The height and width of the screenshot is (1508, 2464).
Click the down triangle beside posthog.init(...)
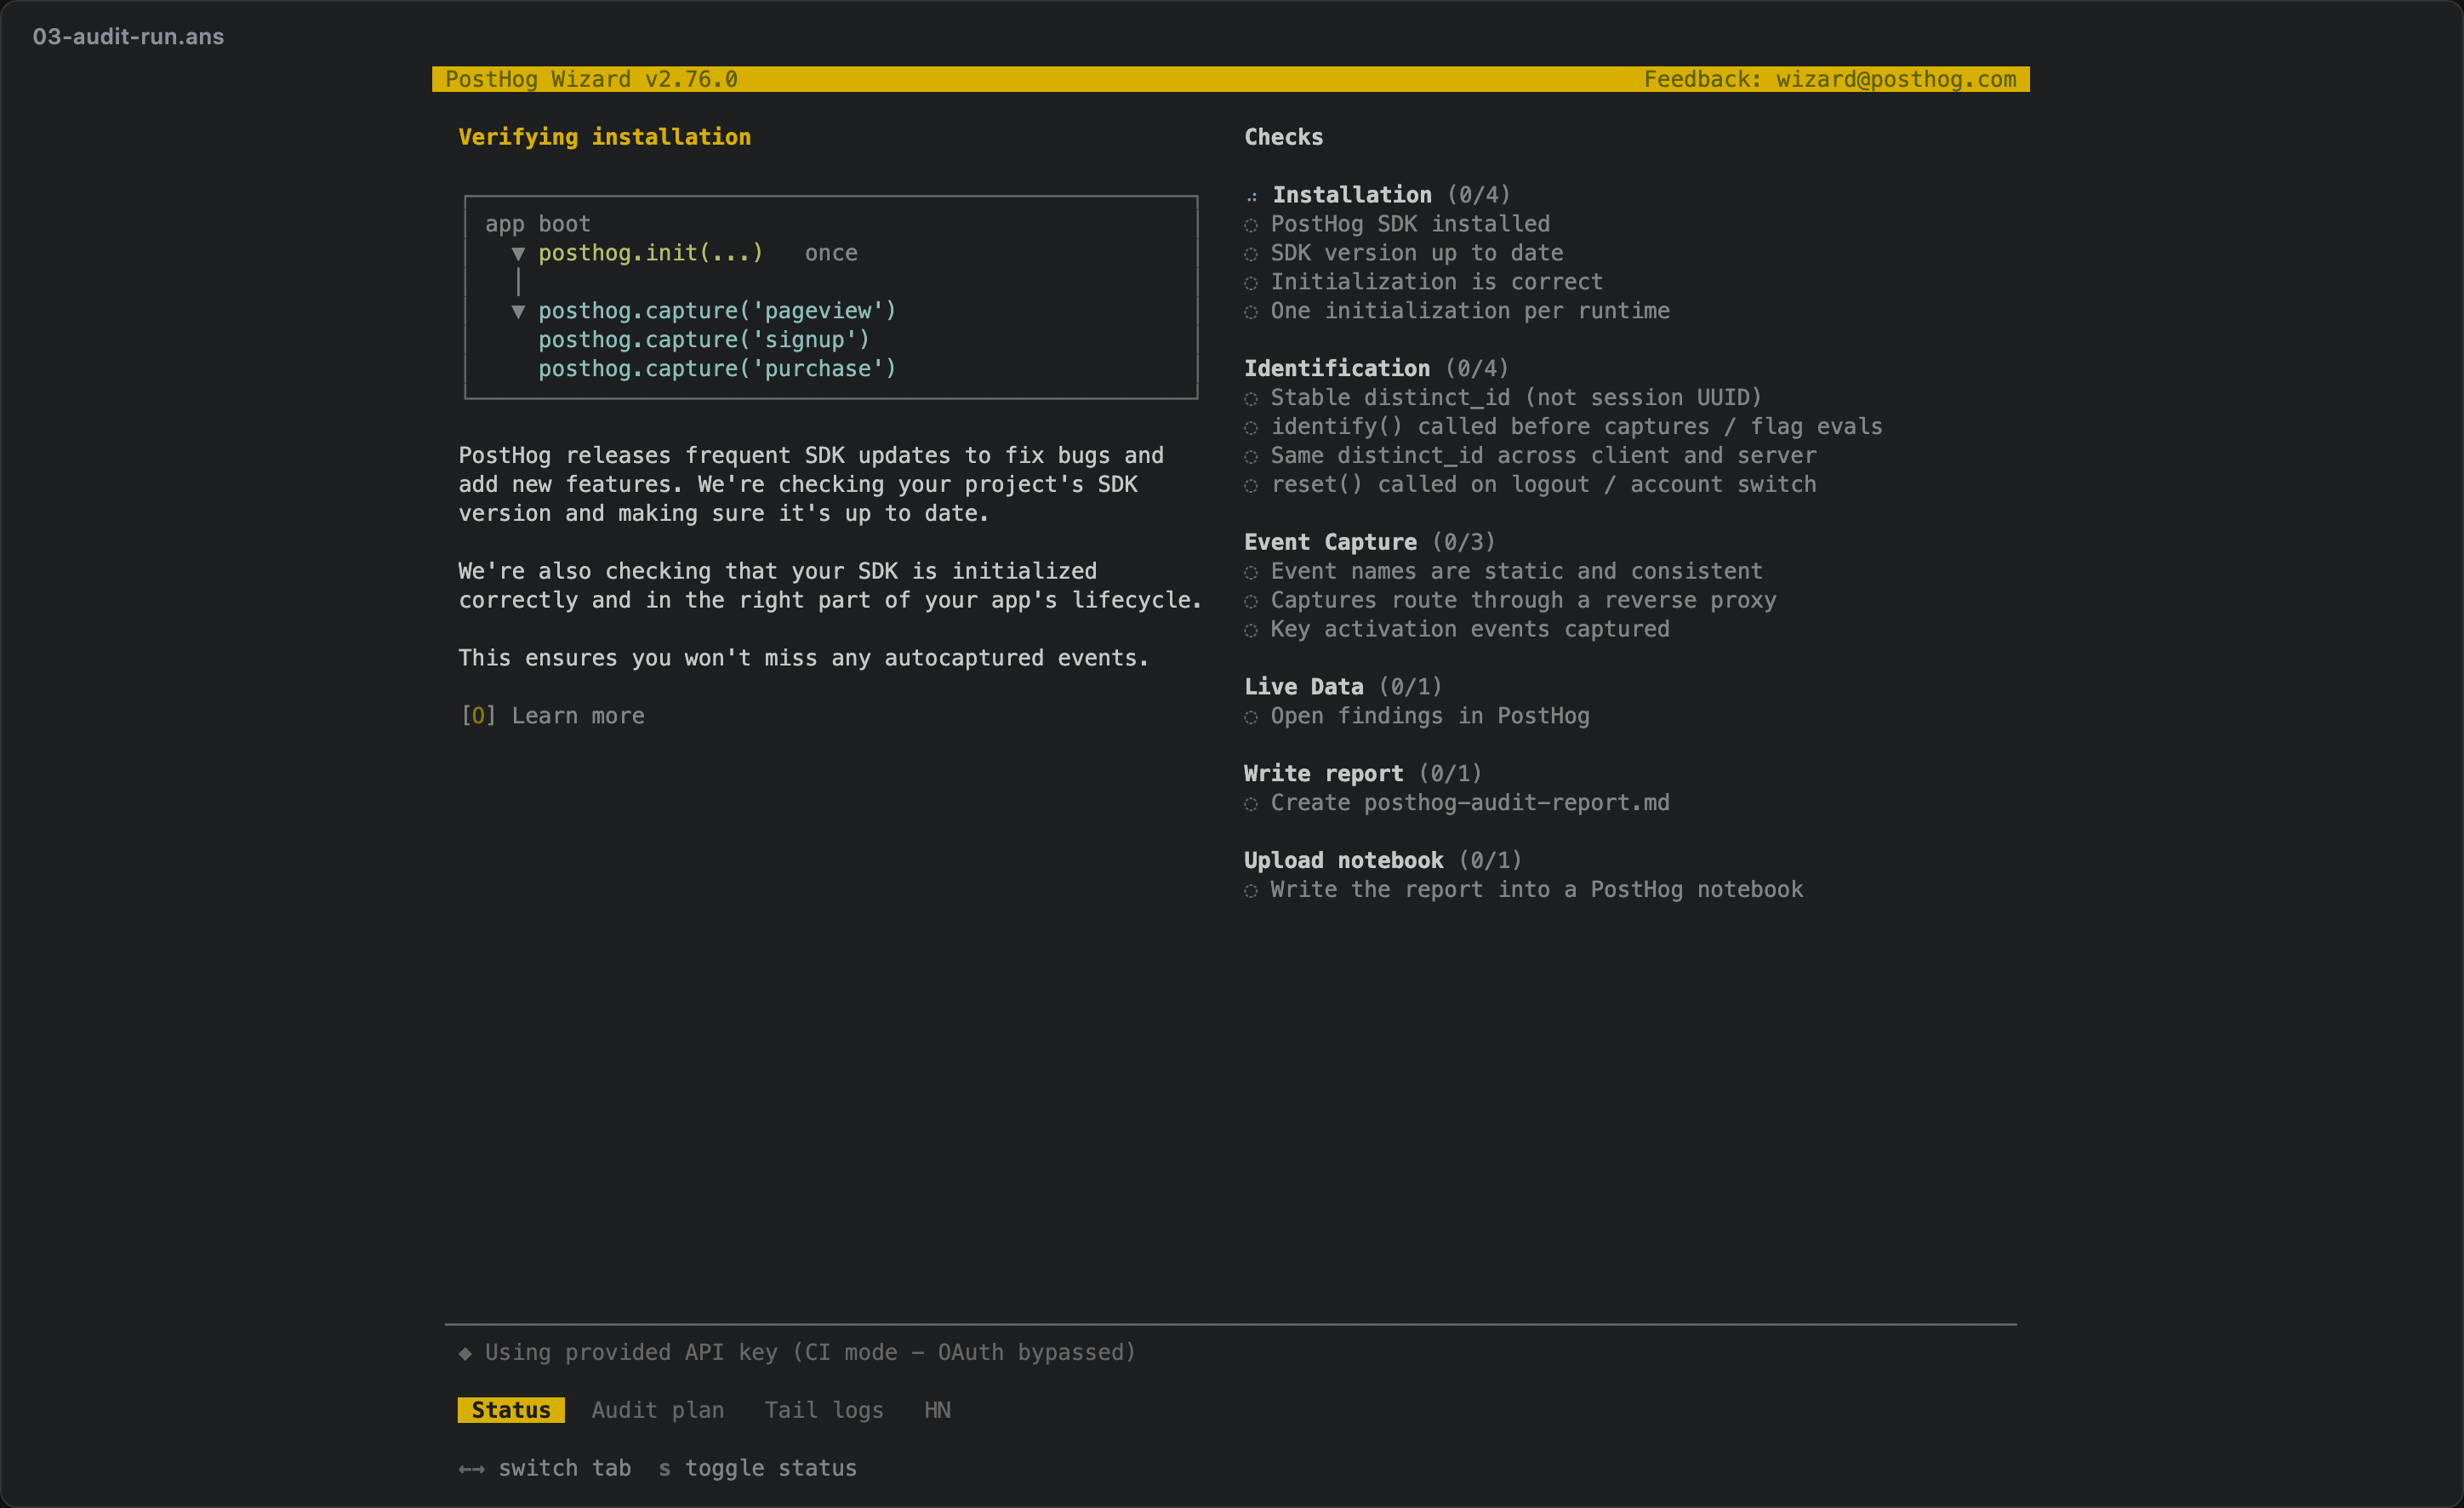pyautogui.click(x=518, y=254)
